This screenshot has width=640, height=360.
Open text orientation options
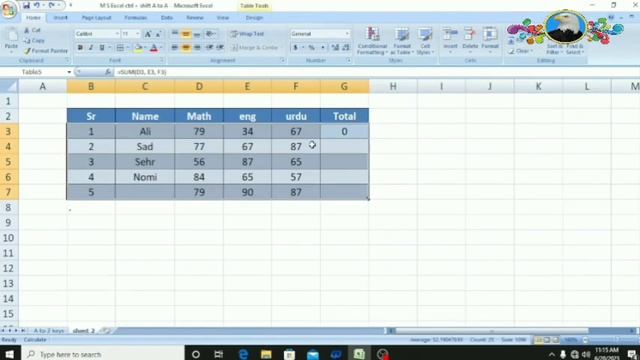tap(211, 34)
